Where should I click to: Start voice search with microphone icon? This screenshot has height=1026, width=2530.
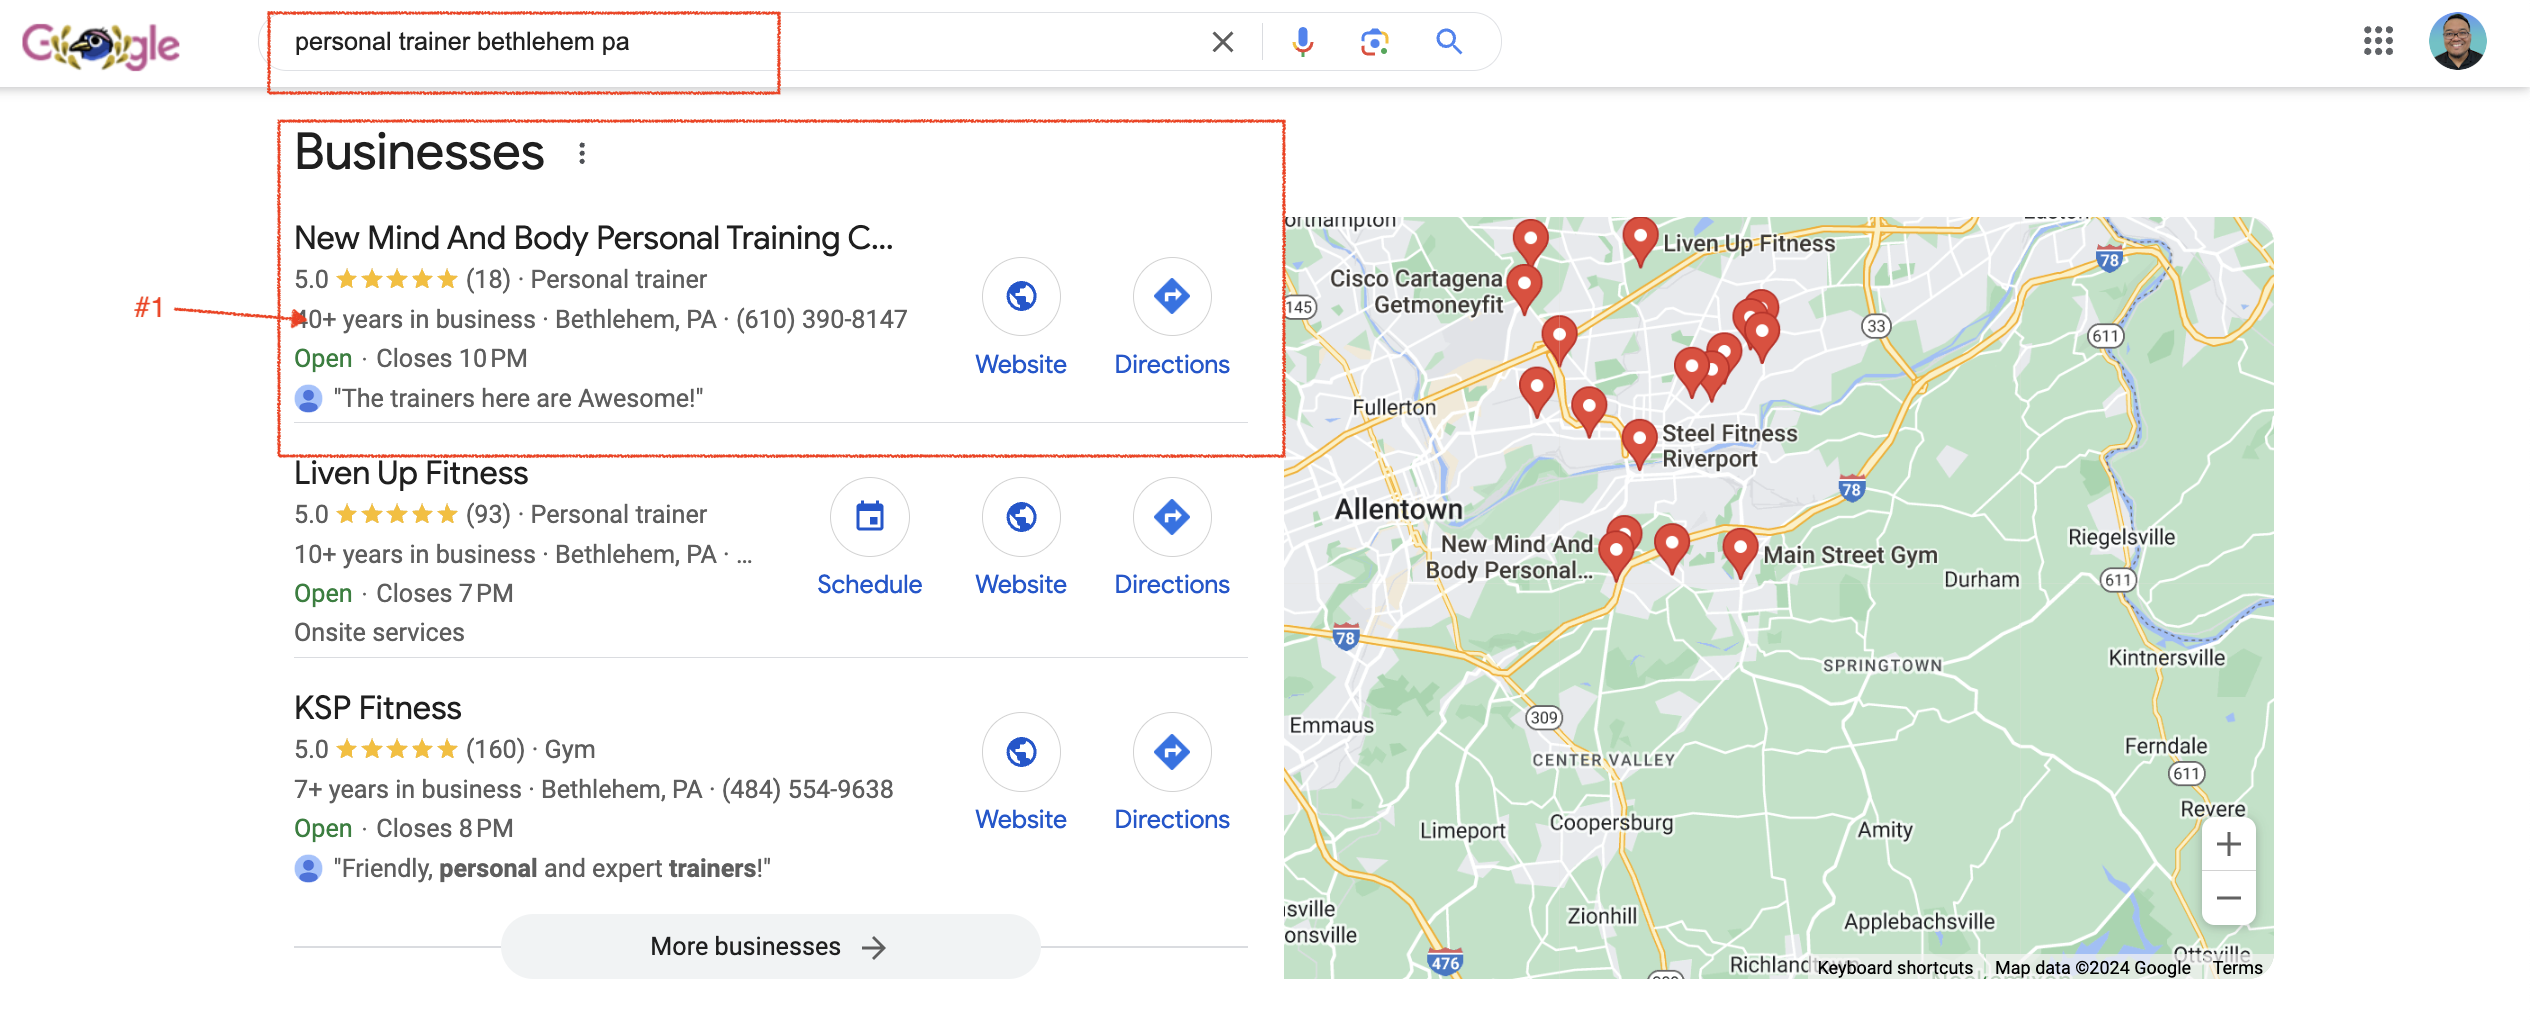pyautogui.click(x=1302, y=42)
